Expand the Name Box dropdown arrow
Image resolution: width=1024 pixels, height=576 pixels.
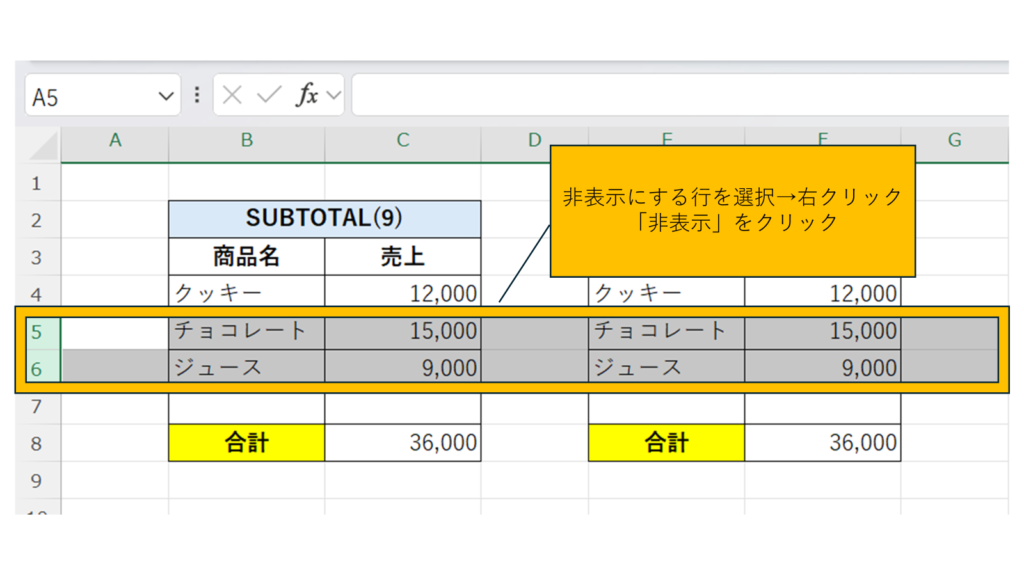point(166,96)
